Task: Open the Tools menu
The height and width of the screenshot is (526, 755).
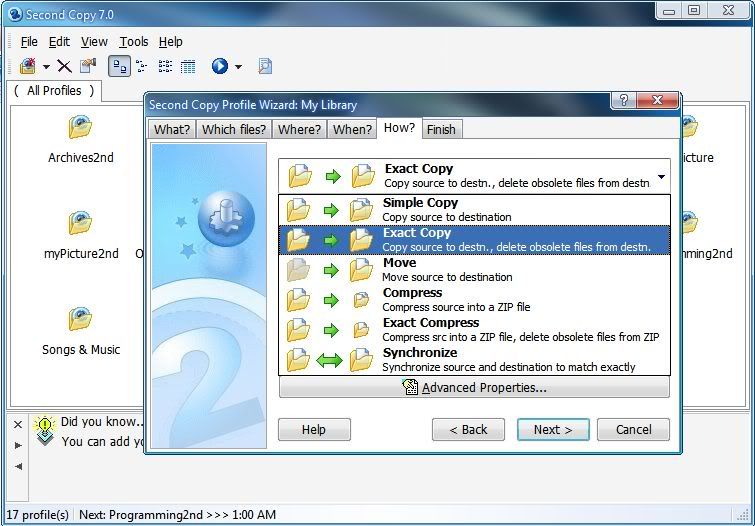Action: pyautogui.click(x=133, y=42)
